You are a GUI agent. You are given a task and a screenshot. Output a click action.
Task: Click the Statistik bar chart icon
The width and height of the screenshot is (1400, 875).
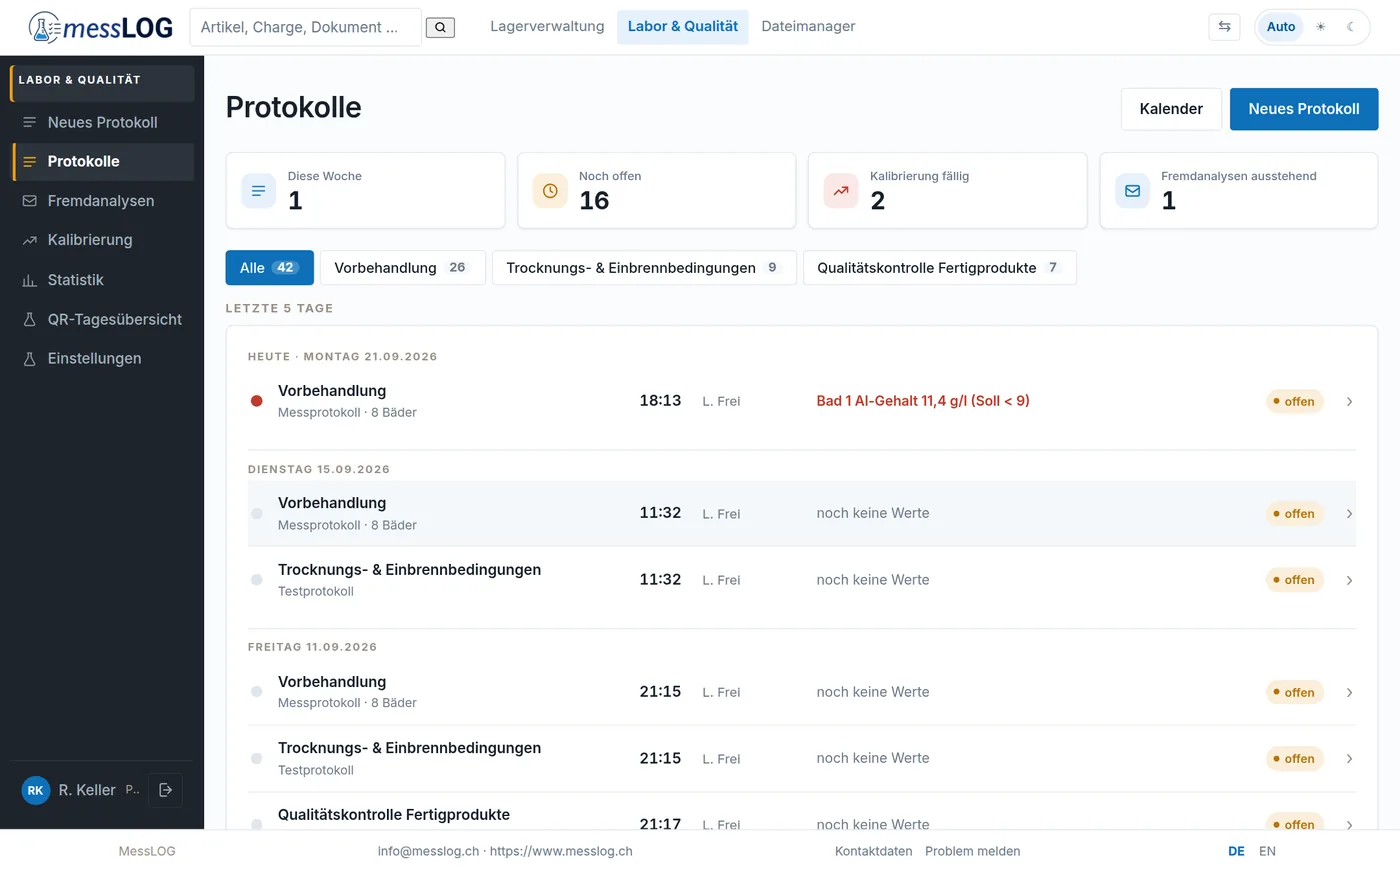click(x=30, y=280)
